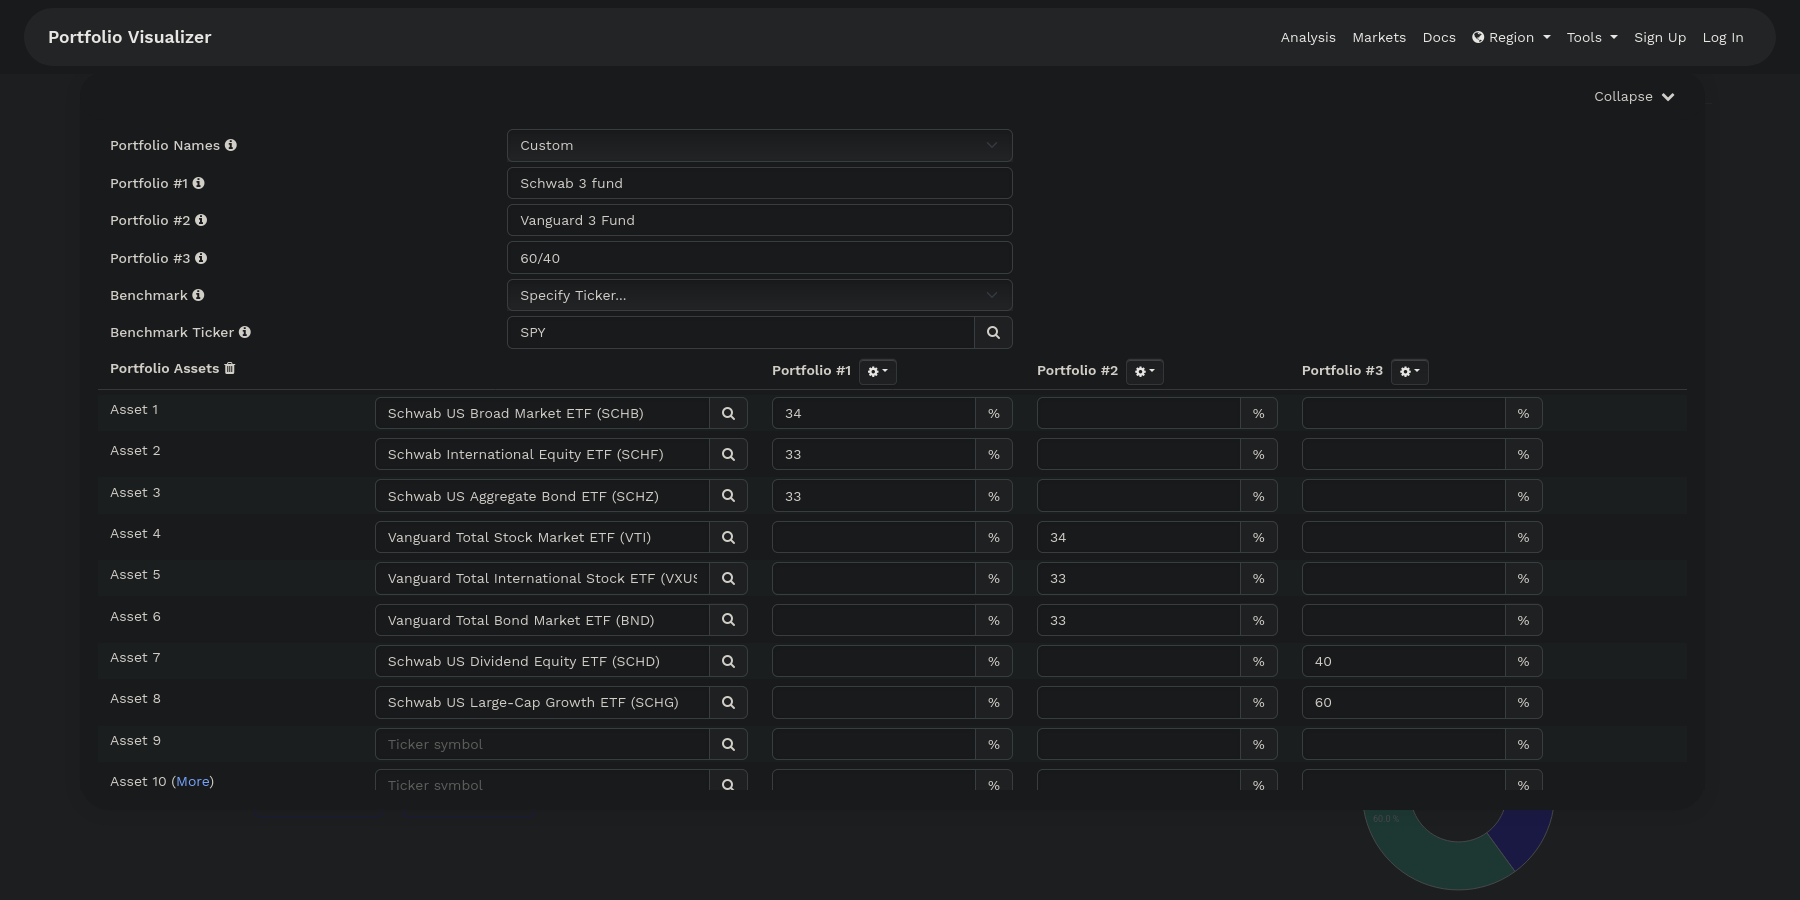Click Schwab US Dividend Equity ETF field
Image resolution: width=1800 pixels, height=900 pixels.
point(542,661)
